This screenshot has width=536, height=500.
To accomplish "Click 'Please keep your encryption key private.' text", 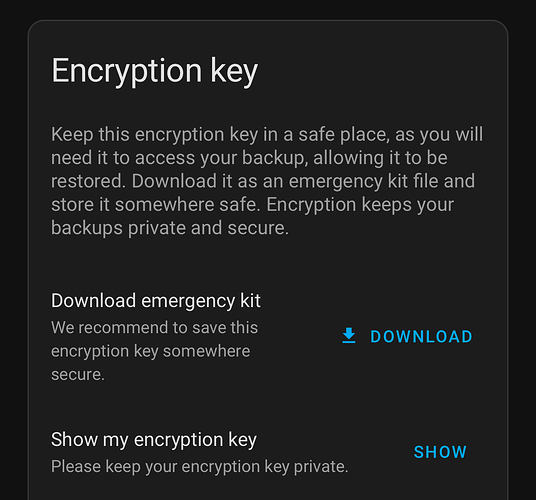I will (x=200, y=467).
